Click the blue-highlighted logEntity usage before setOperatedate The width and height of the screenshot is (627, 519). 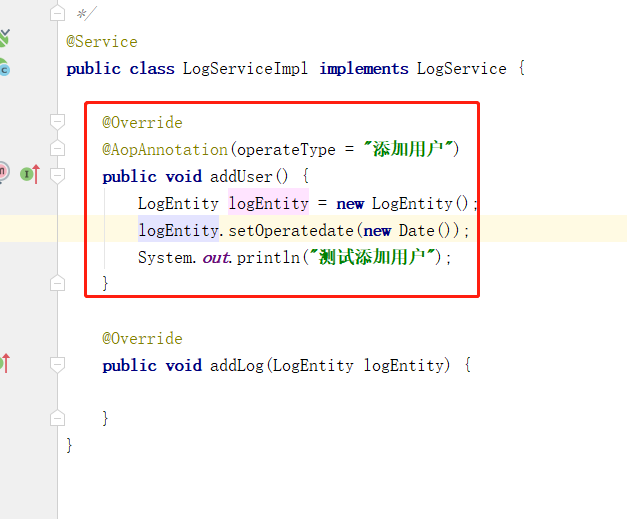pos(178,231)
